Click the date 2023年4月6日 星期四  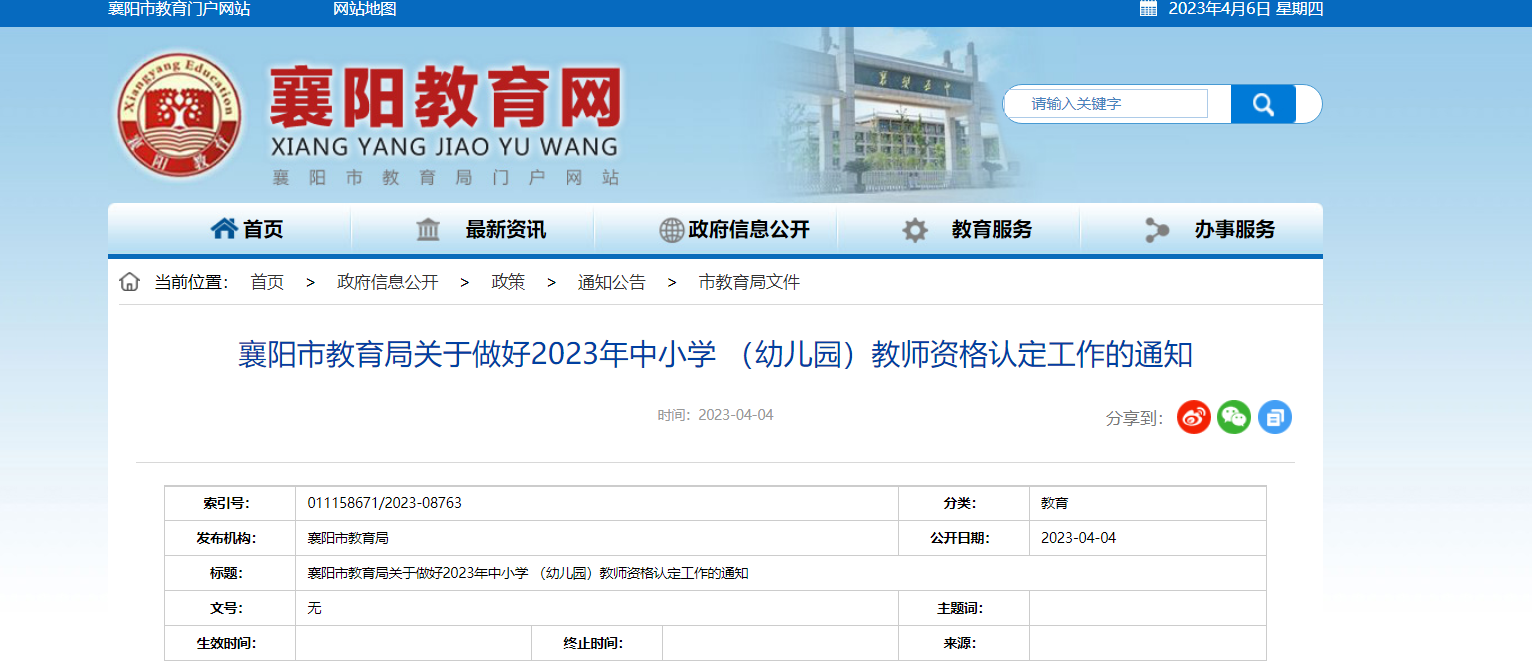(1246, 9)
